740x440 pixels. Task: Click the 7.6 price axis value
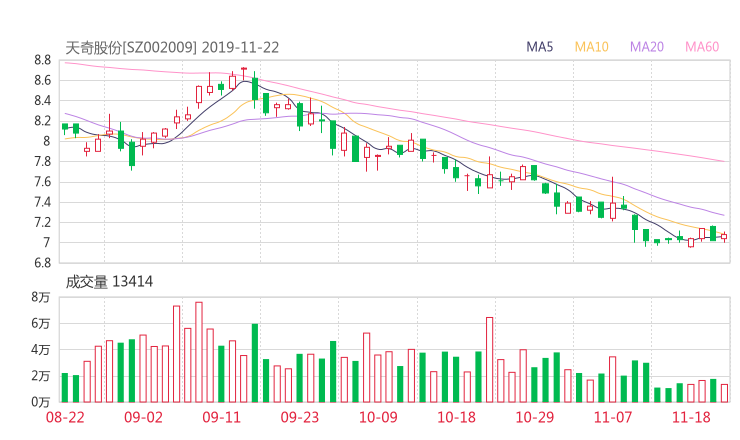[x=42, y=182]
